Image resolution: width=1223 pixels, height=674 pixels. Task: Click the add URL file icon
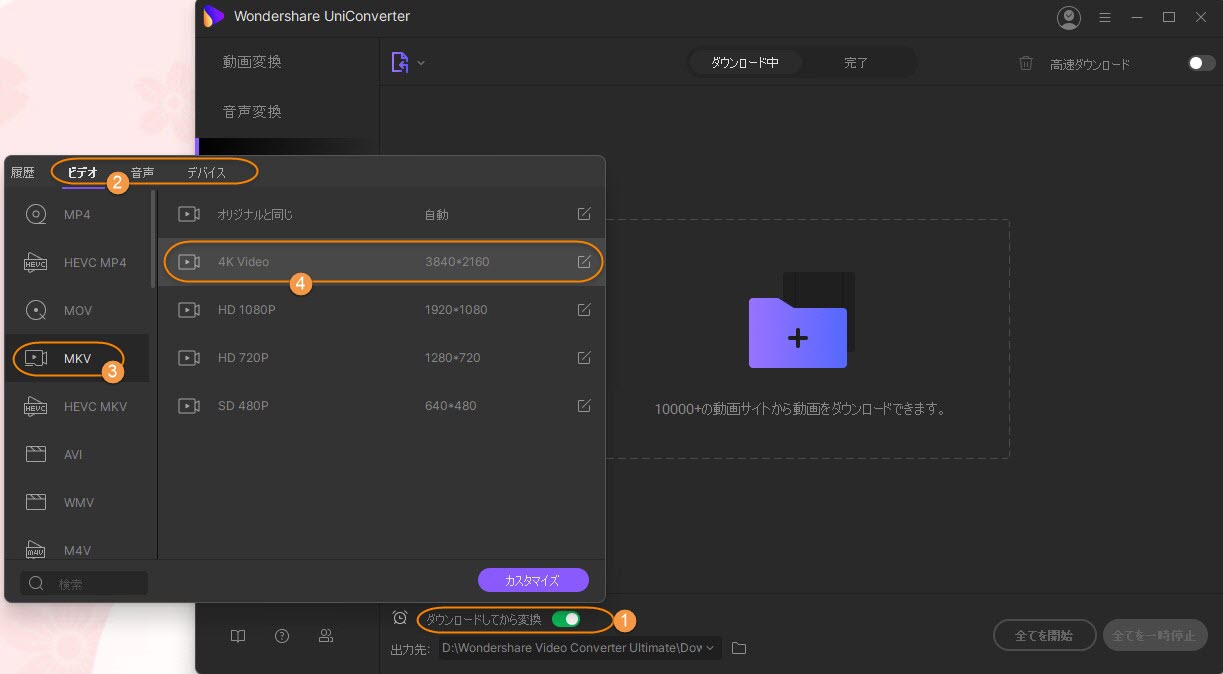tap(400, 62)
